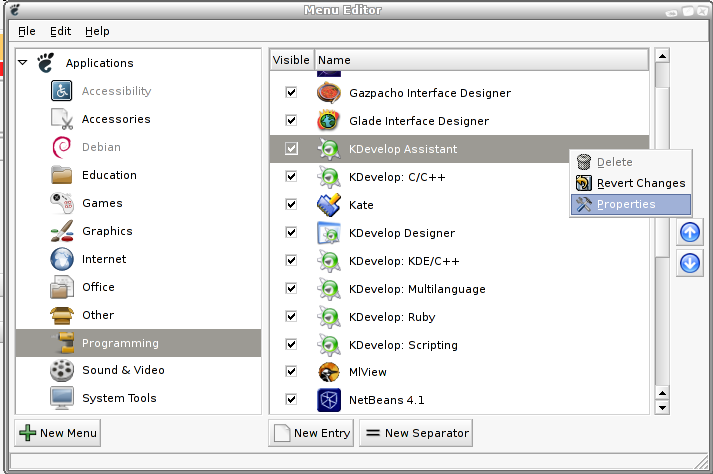Click the MlView bird icon

click(x=328, y=372)
